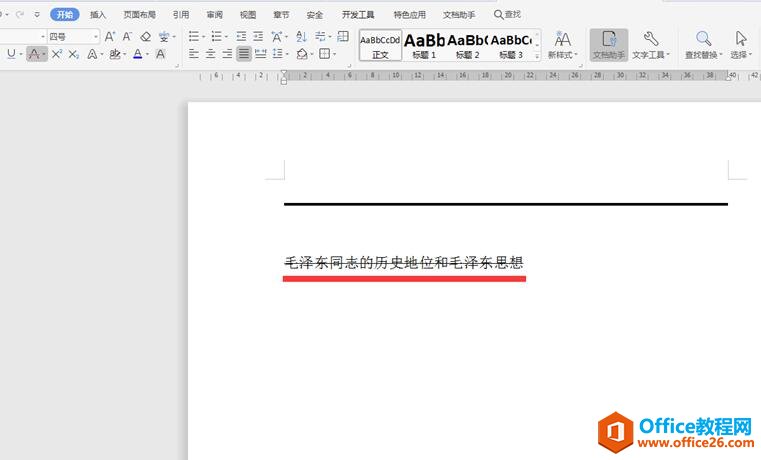The width and height of the screenshot is (761, 460).
Task: Click the 文档助手 ribbon button
Action: pyautogui.click(x=609, y=45)
